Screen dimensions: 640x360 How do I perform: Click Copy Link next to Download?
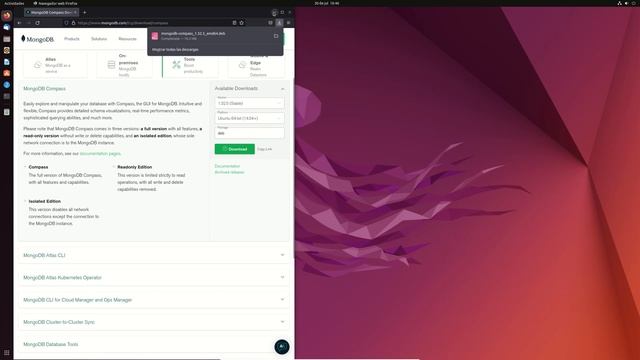264,149
